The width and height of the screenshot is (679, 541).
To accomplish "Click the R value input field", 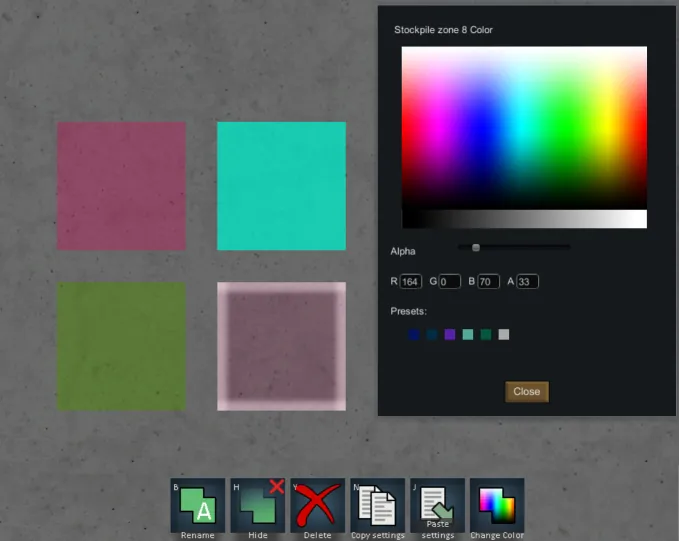I will 411,282.
